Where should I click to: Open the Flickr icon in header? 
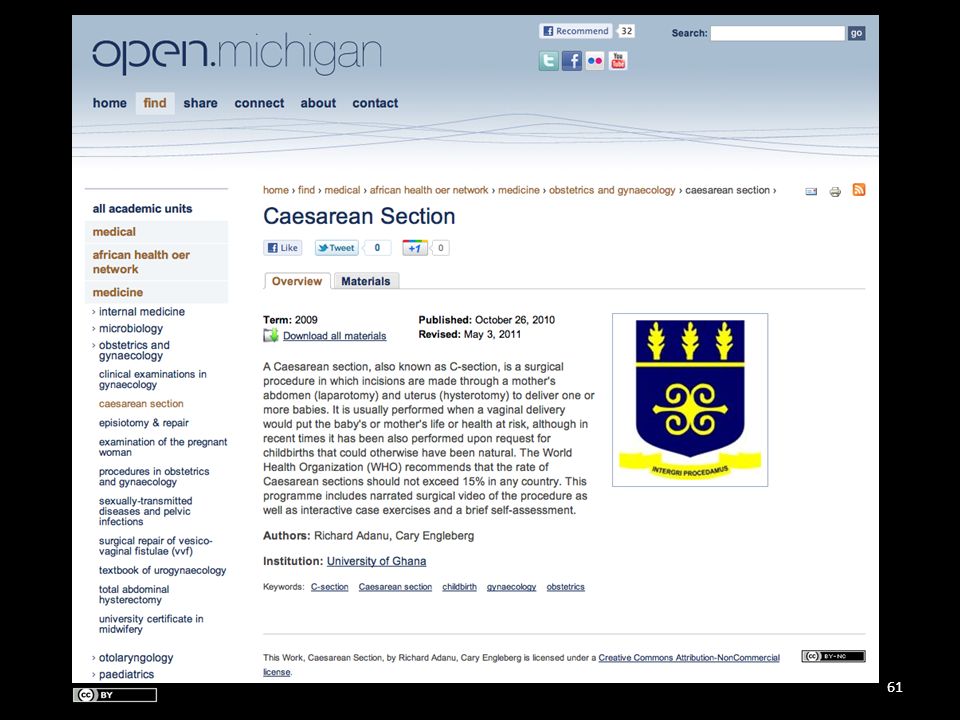point(594,61)
